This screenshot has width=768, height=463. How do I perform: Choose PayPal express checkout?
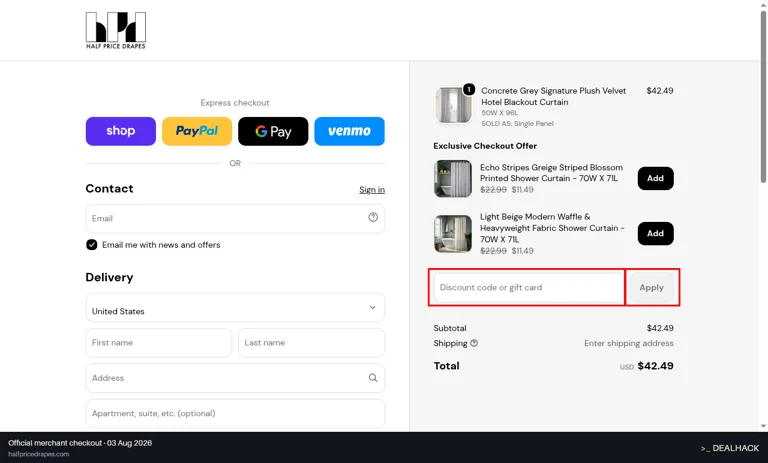point(197,131)
